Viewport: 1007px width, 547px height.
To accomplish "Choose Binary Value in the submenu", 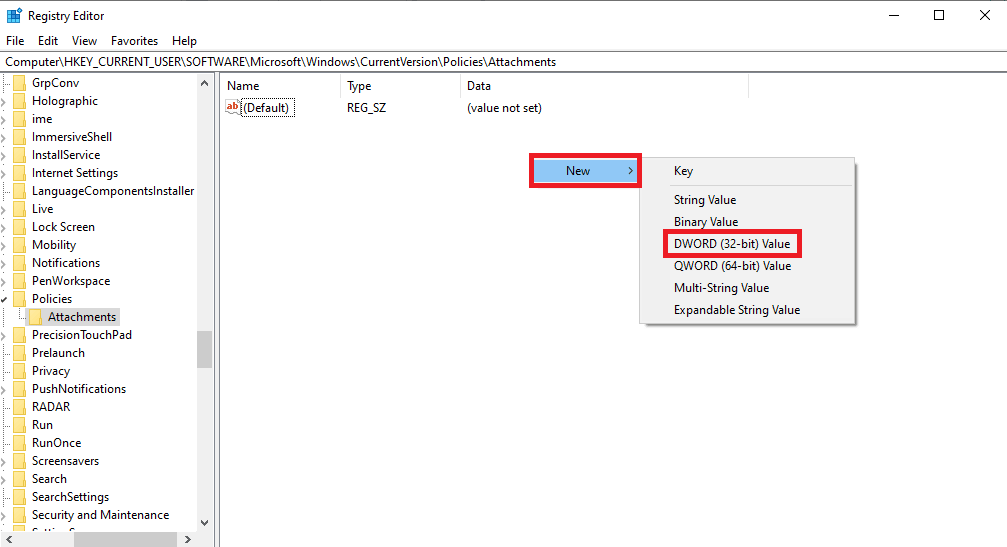I will pos(706,221).
